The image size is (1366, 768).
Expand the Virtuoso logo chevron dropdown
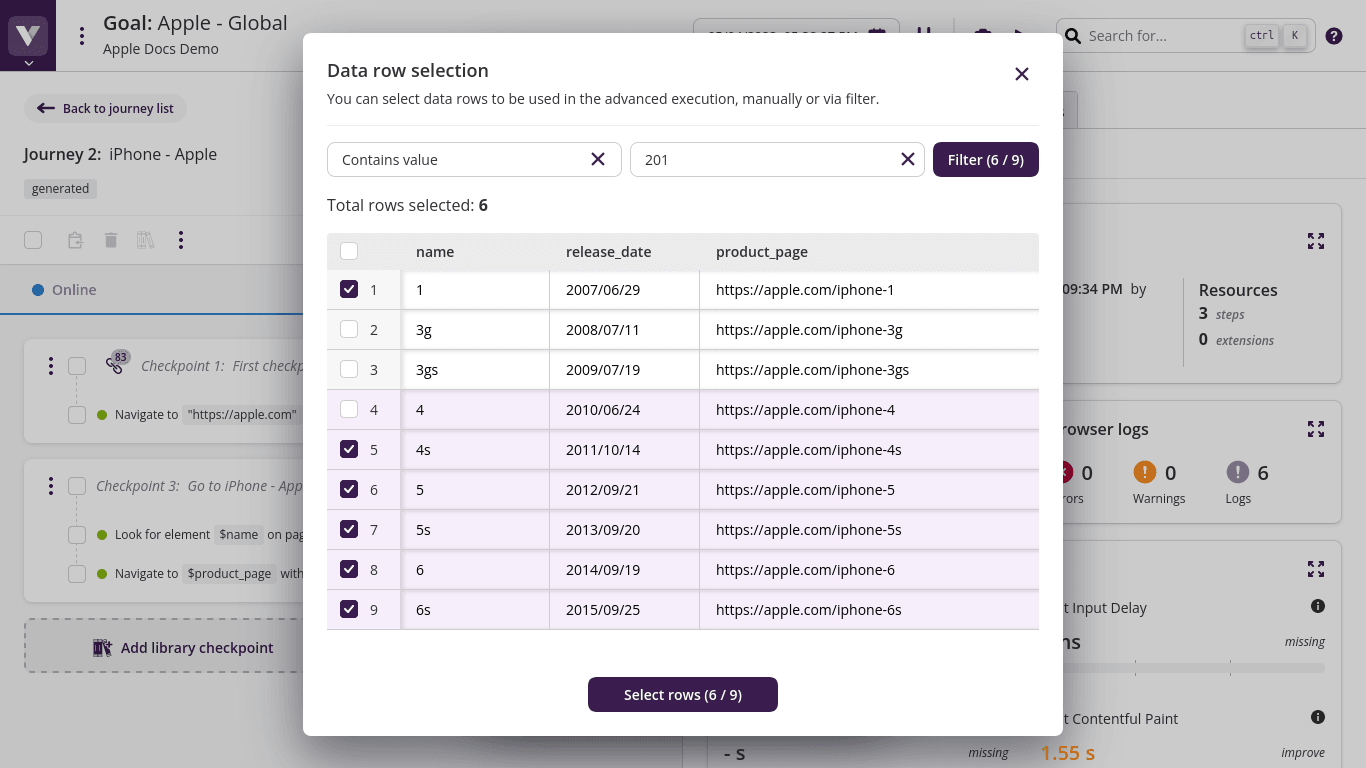click(x=27, y=61)
